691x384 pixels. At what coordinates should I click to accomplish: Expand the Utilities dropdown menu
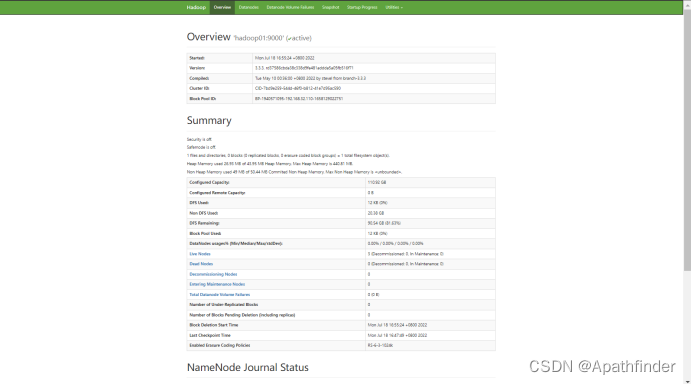pos(394,7)
